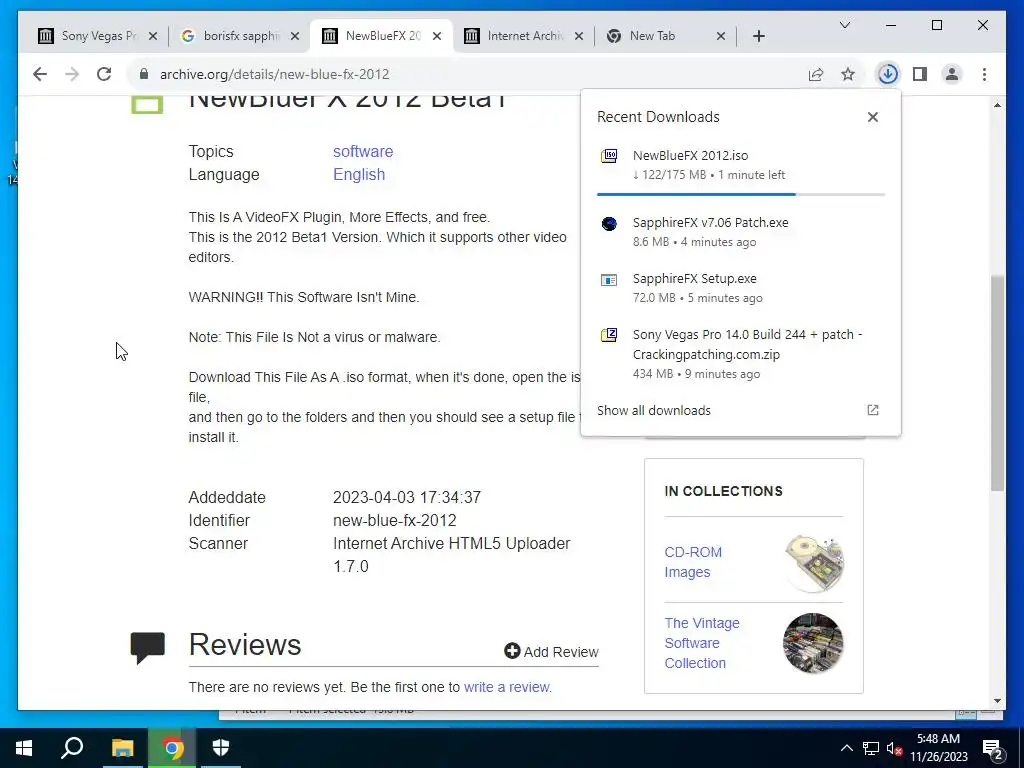This screenshot has height=768, width=1024.
Task: Close the borisfx sapphire tab
Action: coord(295,36)
